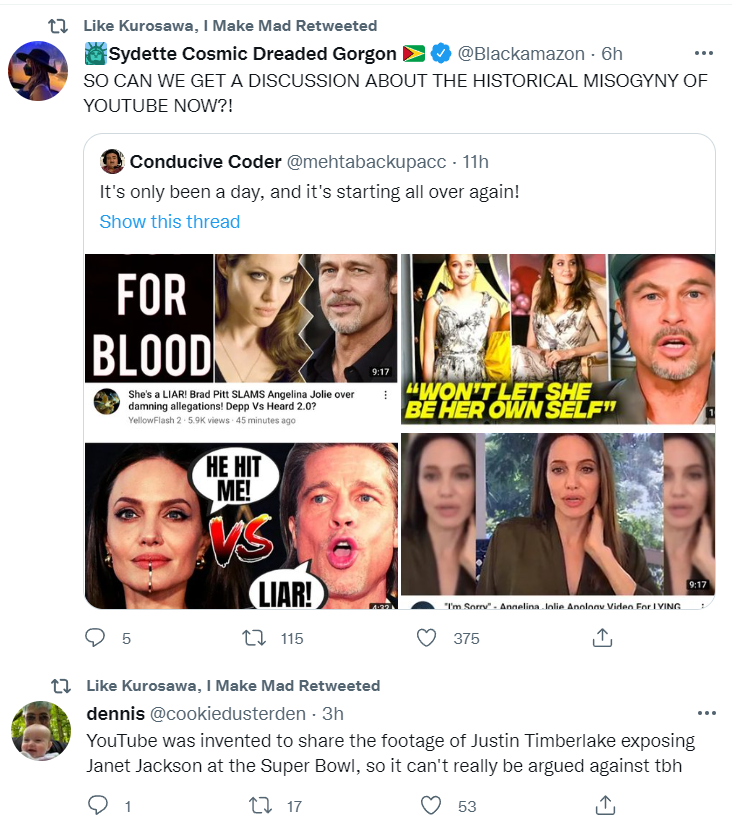The image size is (732, 835).
Task: Open more options on Sydette's tweet
Action: pos(706,51)
